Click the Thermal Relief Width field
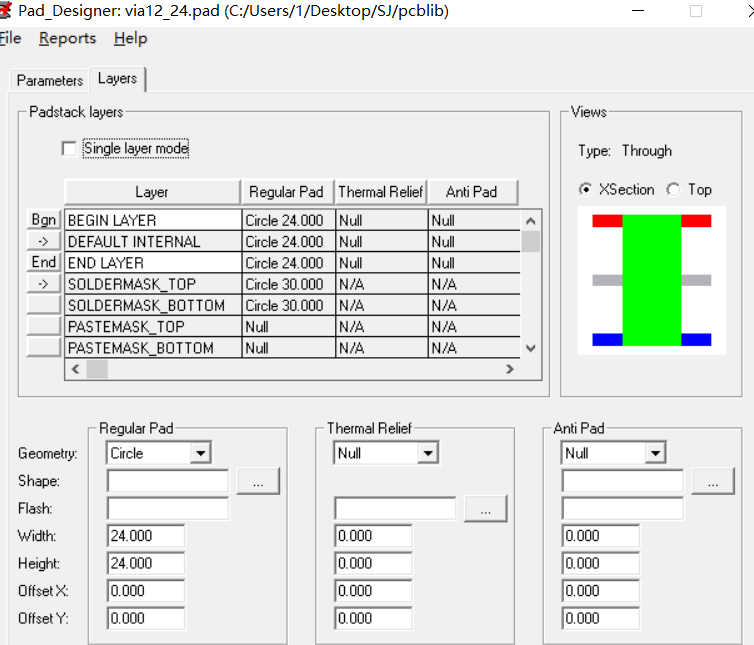The image size is (754, 645). pyautogui.click(x=373, y=536)
